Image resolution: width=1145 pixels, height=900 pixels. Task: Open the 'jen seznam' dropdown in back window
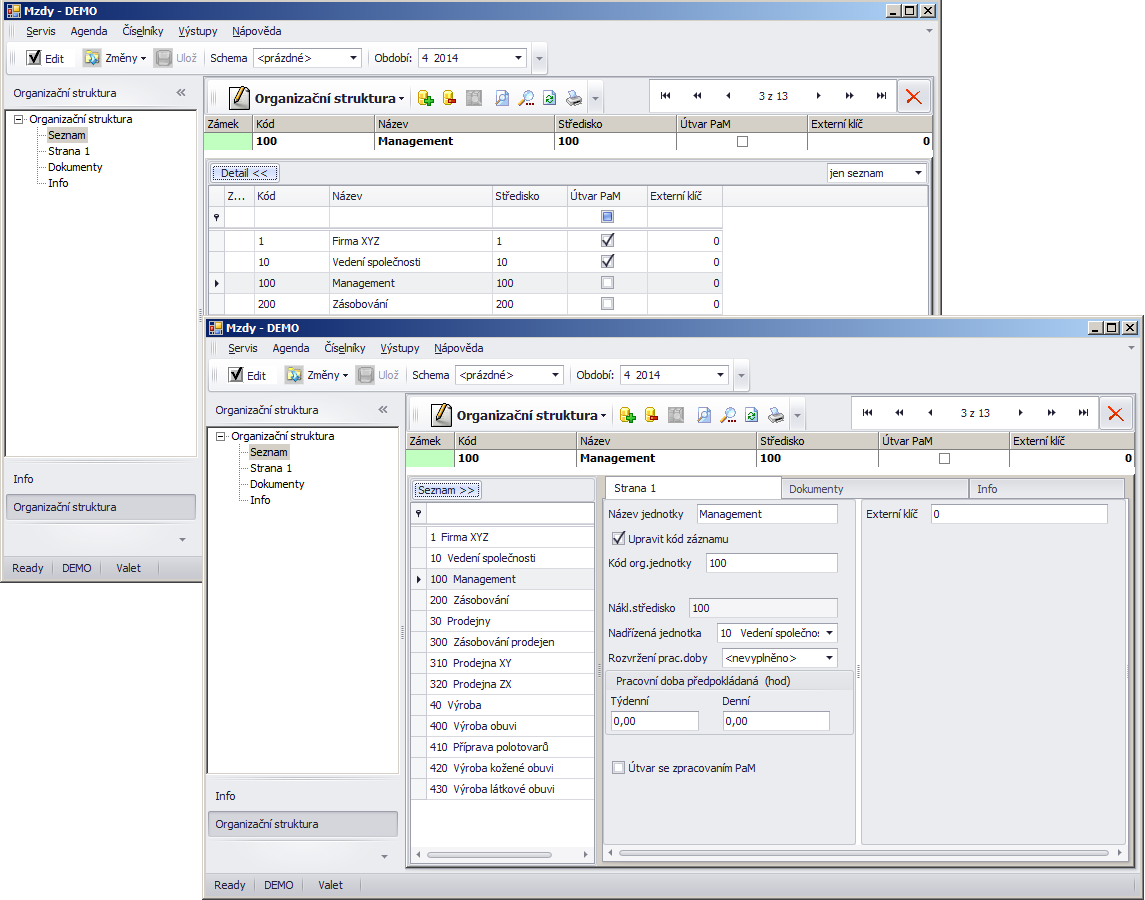[x=918, y=173]
